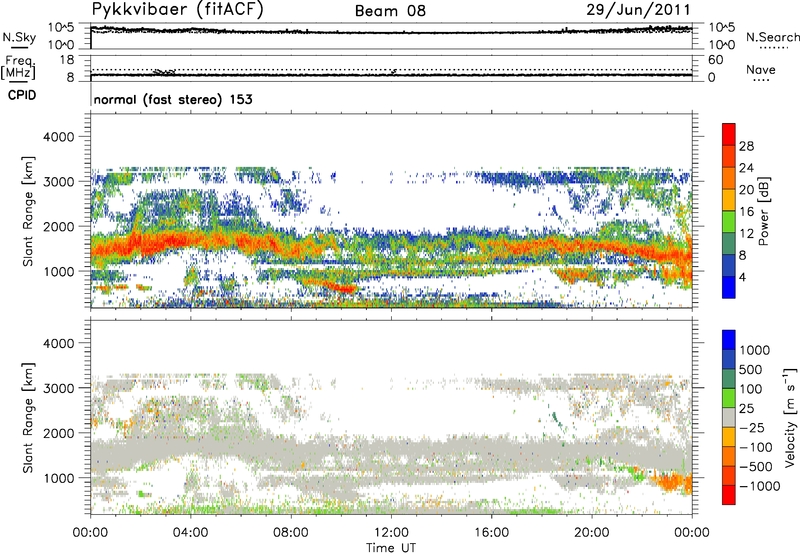
Task: Click the 'Velocity [m s-1]' colorbar label
Action: pyautogui.click(x=790, y=417)
